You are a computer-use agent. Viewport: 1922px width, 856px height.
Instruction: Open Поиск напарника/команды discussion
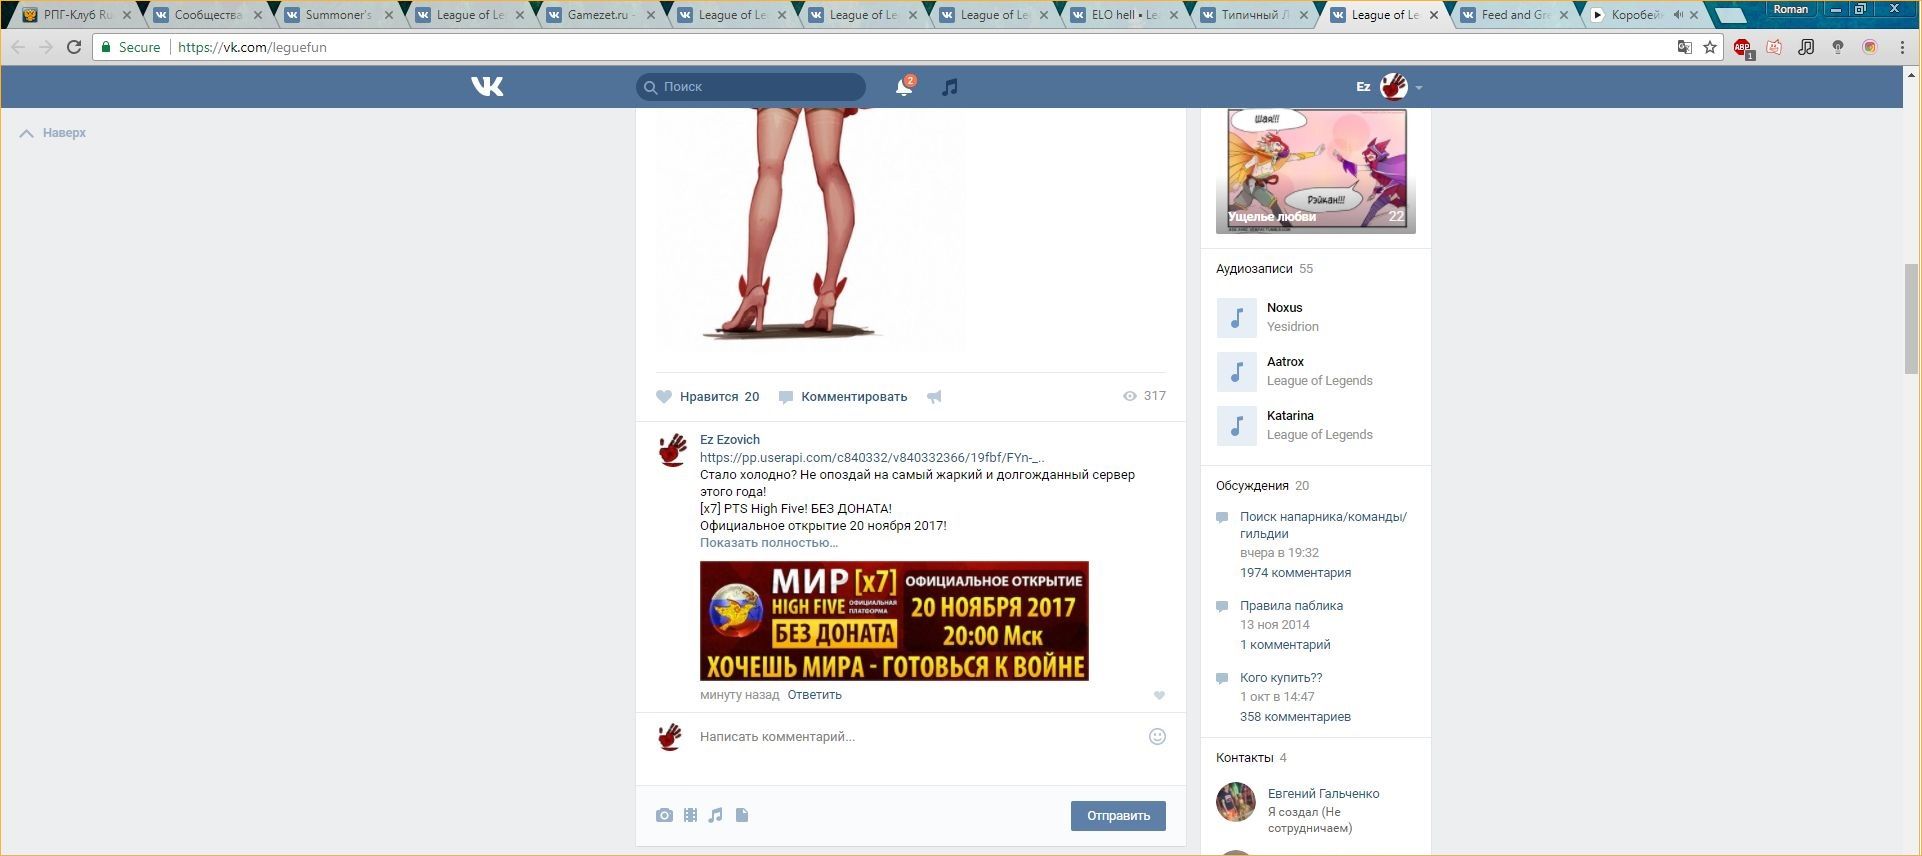click(x=1323, y=525)
